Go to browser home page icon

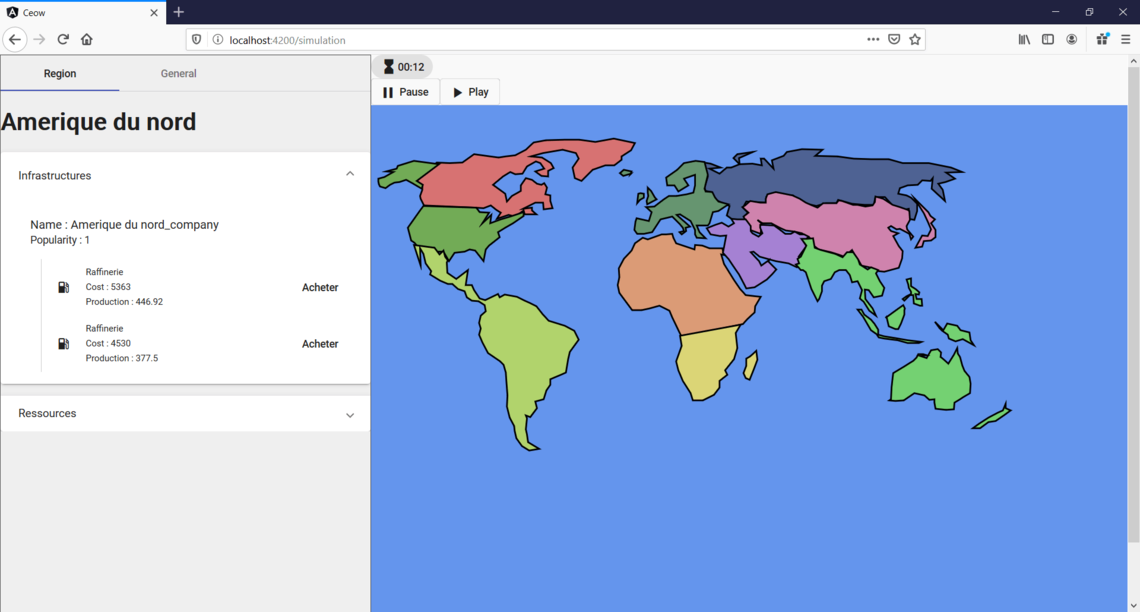click(x=87, y=40)
